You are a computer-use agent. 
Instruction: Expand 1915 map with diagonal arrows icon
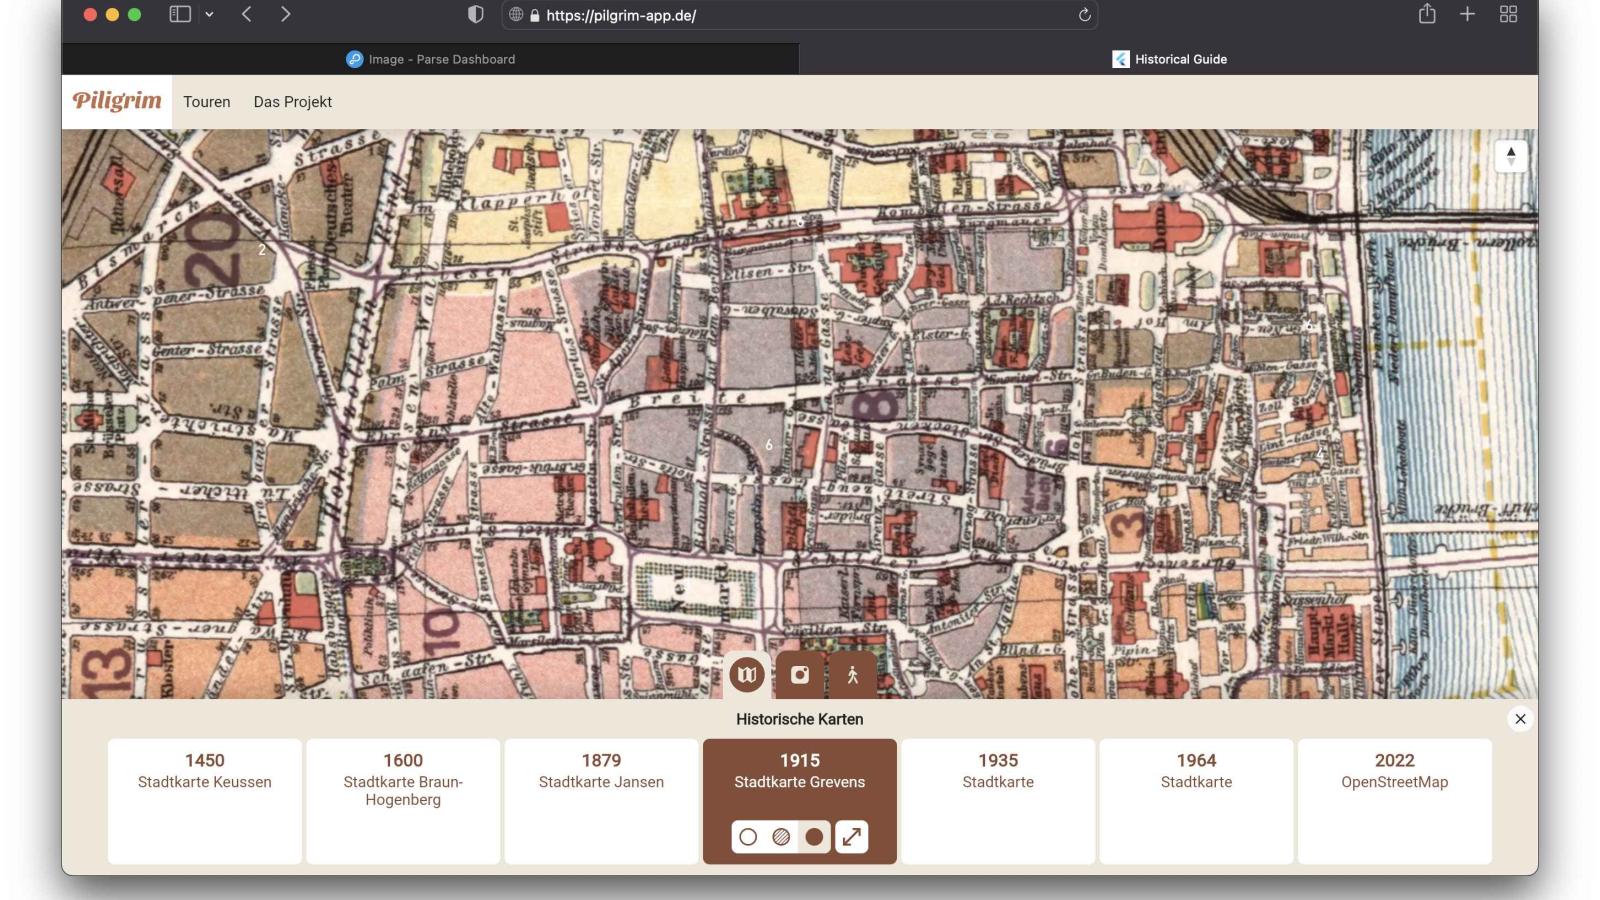[x=851, y=837]
